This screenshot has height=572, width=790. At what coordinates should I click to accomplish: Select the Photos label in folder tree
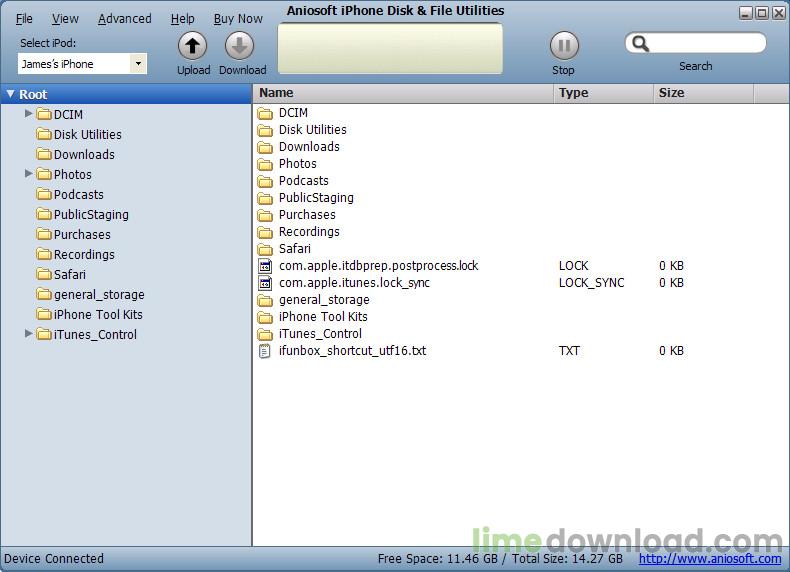(73, 174)
